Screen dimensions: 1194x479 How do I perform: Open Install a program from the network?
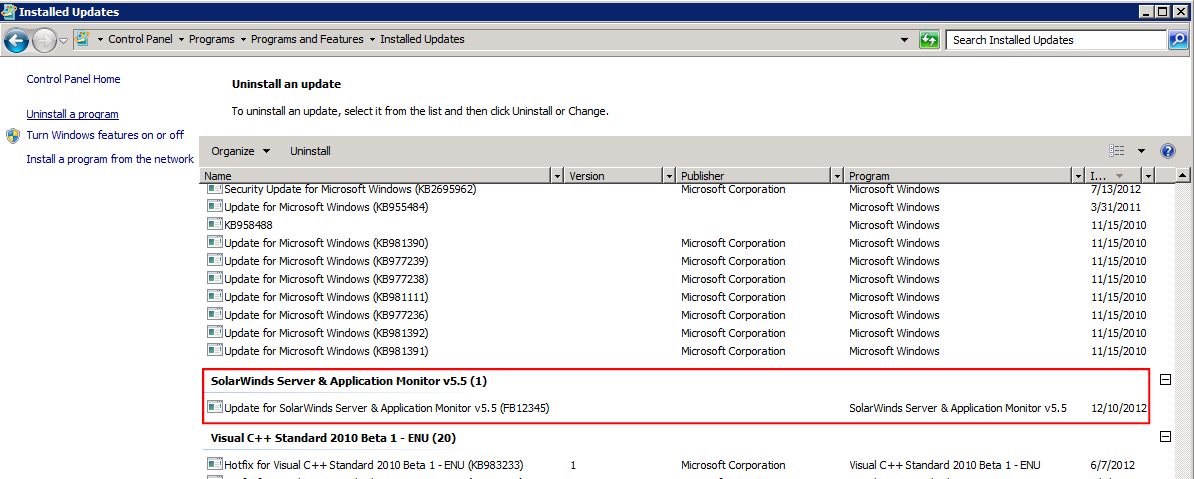pos(110,159)
